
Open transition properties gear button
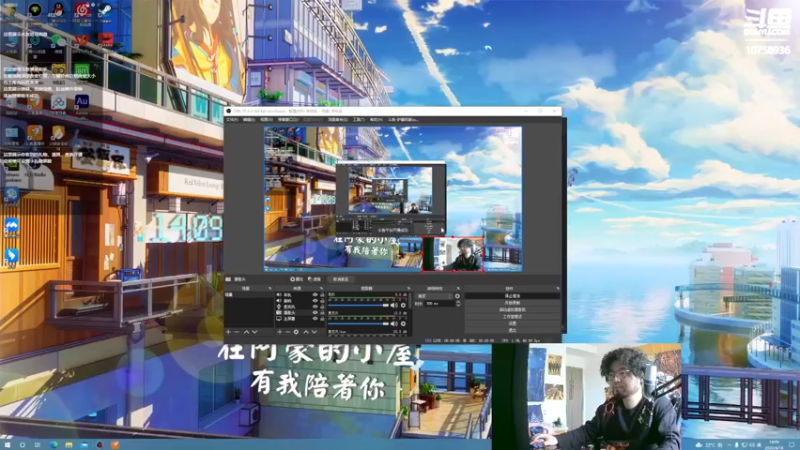point(458,296)
